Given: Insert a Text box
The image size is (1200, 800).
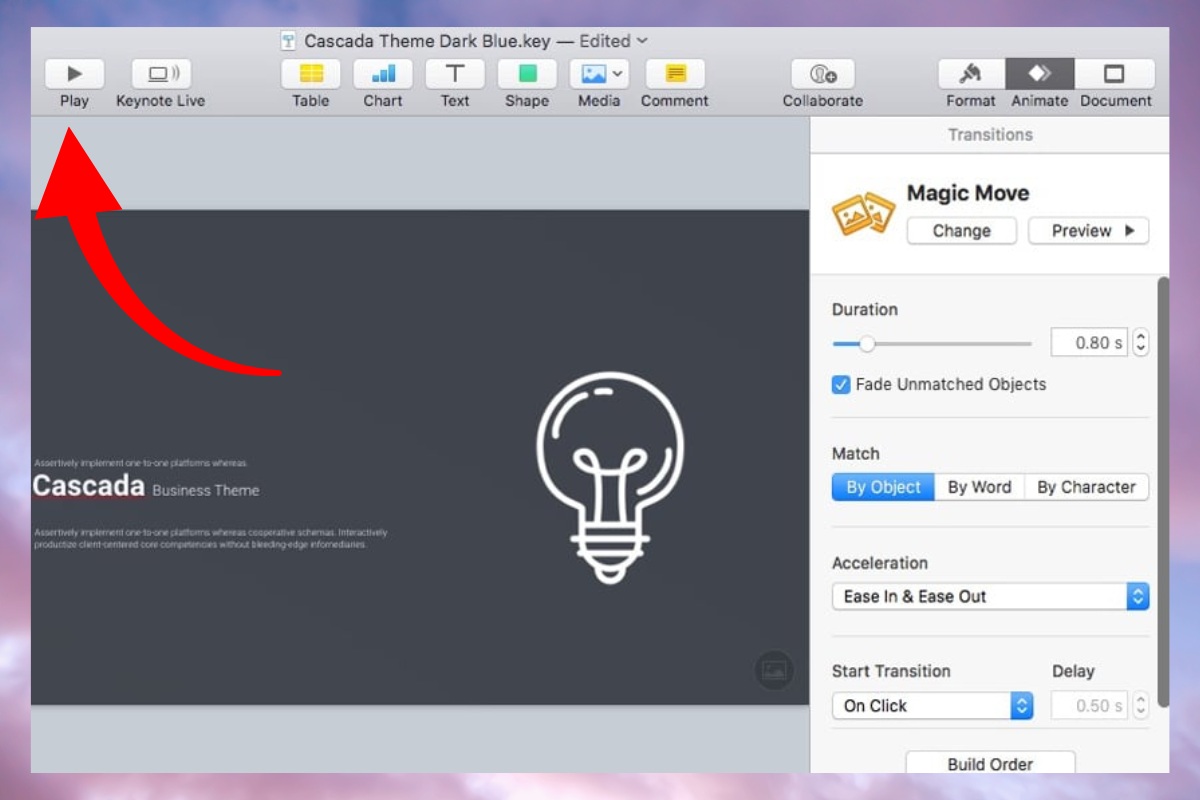Looking at the screenshot, I should 455,73.
